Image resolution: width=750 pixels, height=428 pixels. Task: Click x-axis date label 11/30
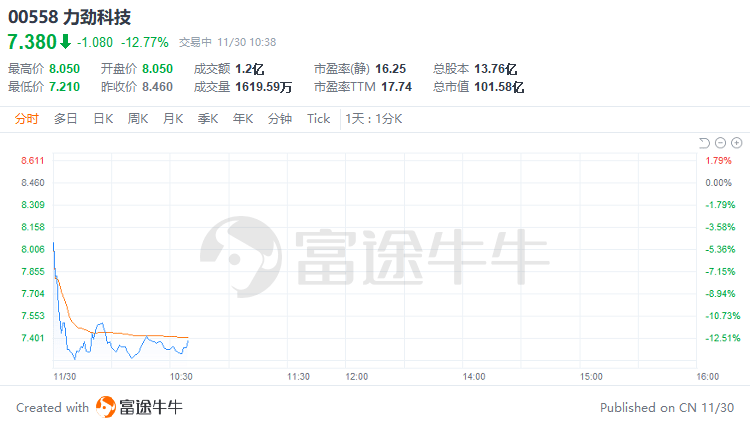(65, 377)
